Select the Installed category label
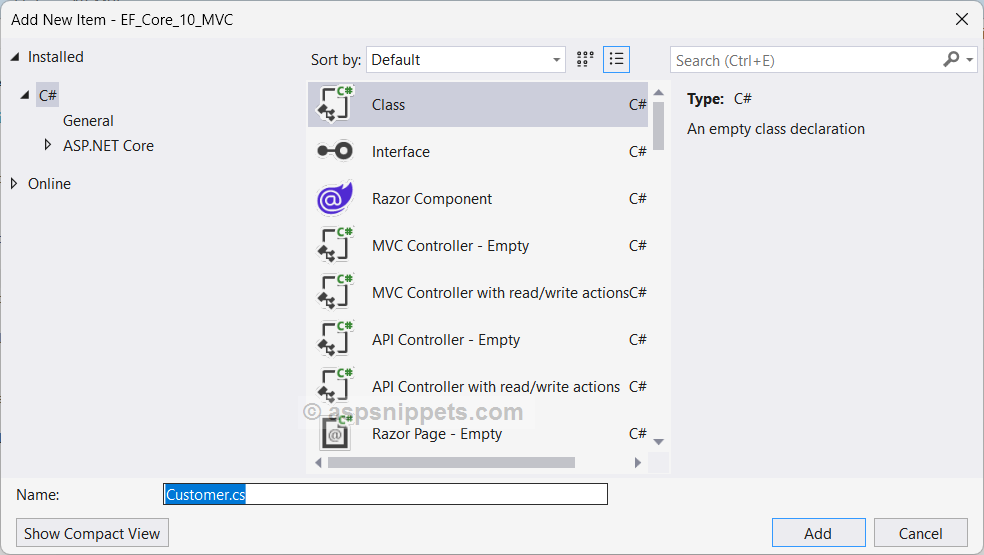 point(55,57)
